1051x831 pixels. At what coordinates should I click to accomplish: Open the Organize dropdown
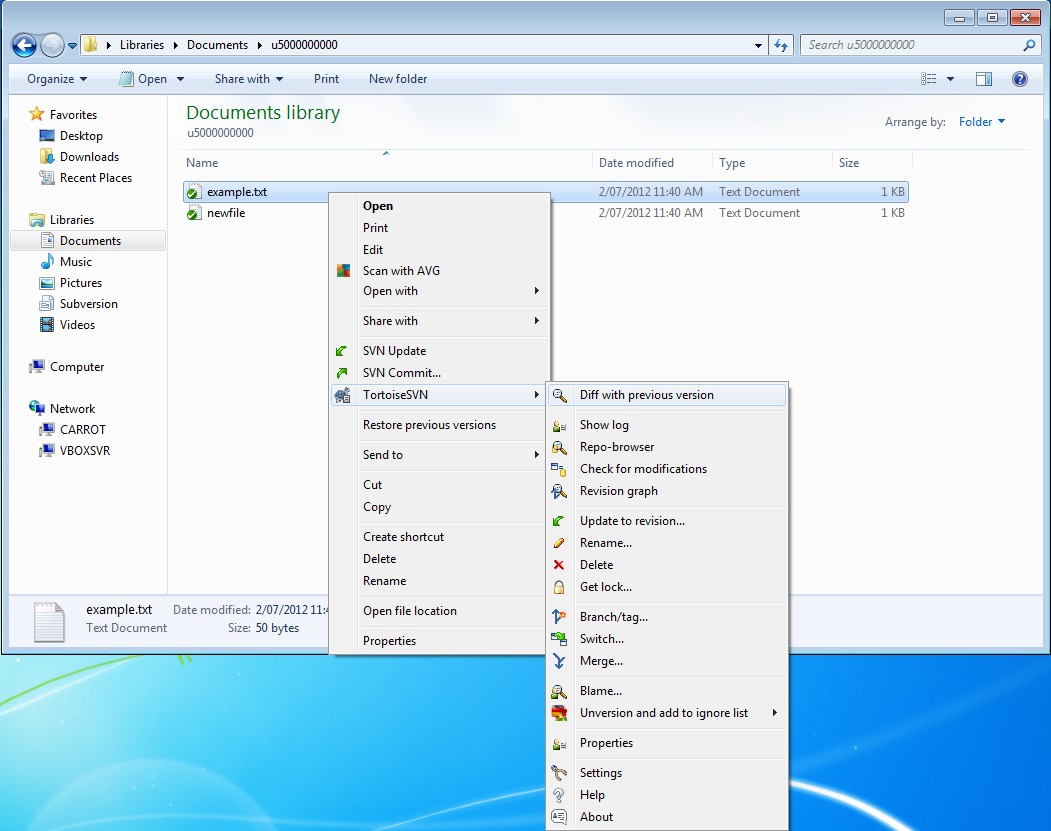coord(56,79)
